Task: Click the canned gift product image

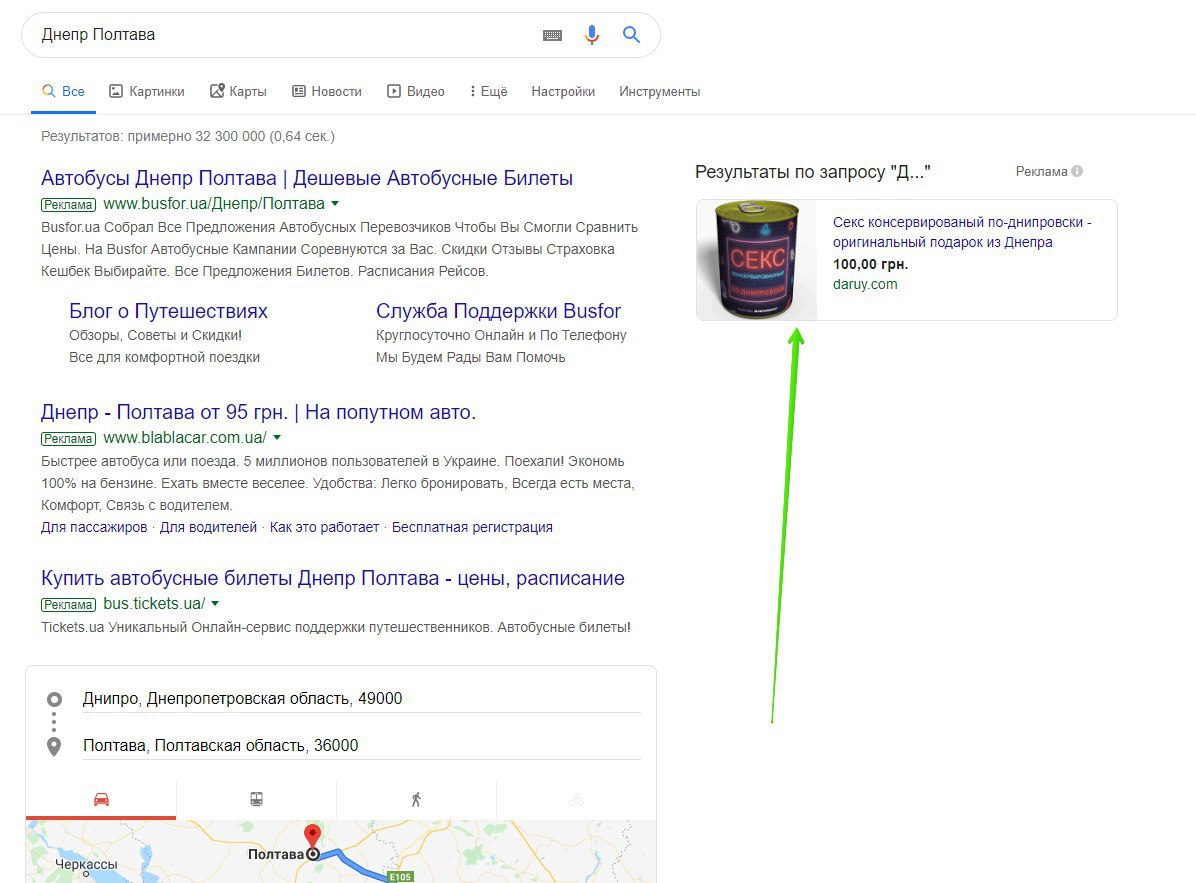Action: pos(757,260)
